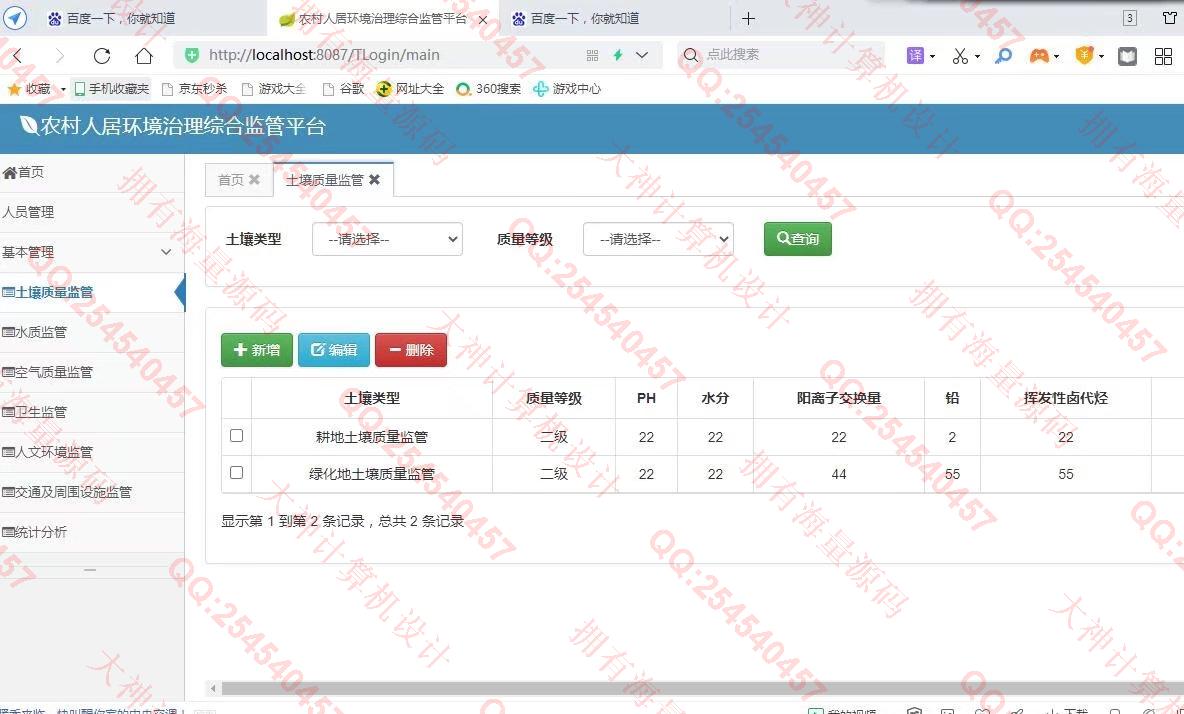
Task: Check the 绿化地土壤质量监管 row checkbox
Action: (236, 472)
